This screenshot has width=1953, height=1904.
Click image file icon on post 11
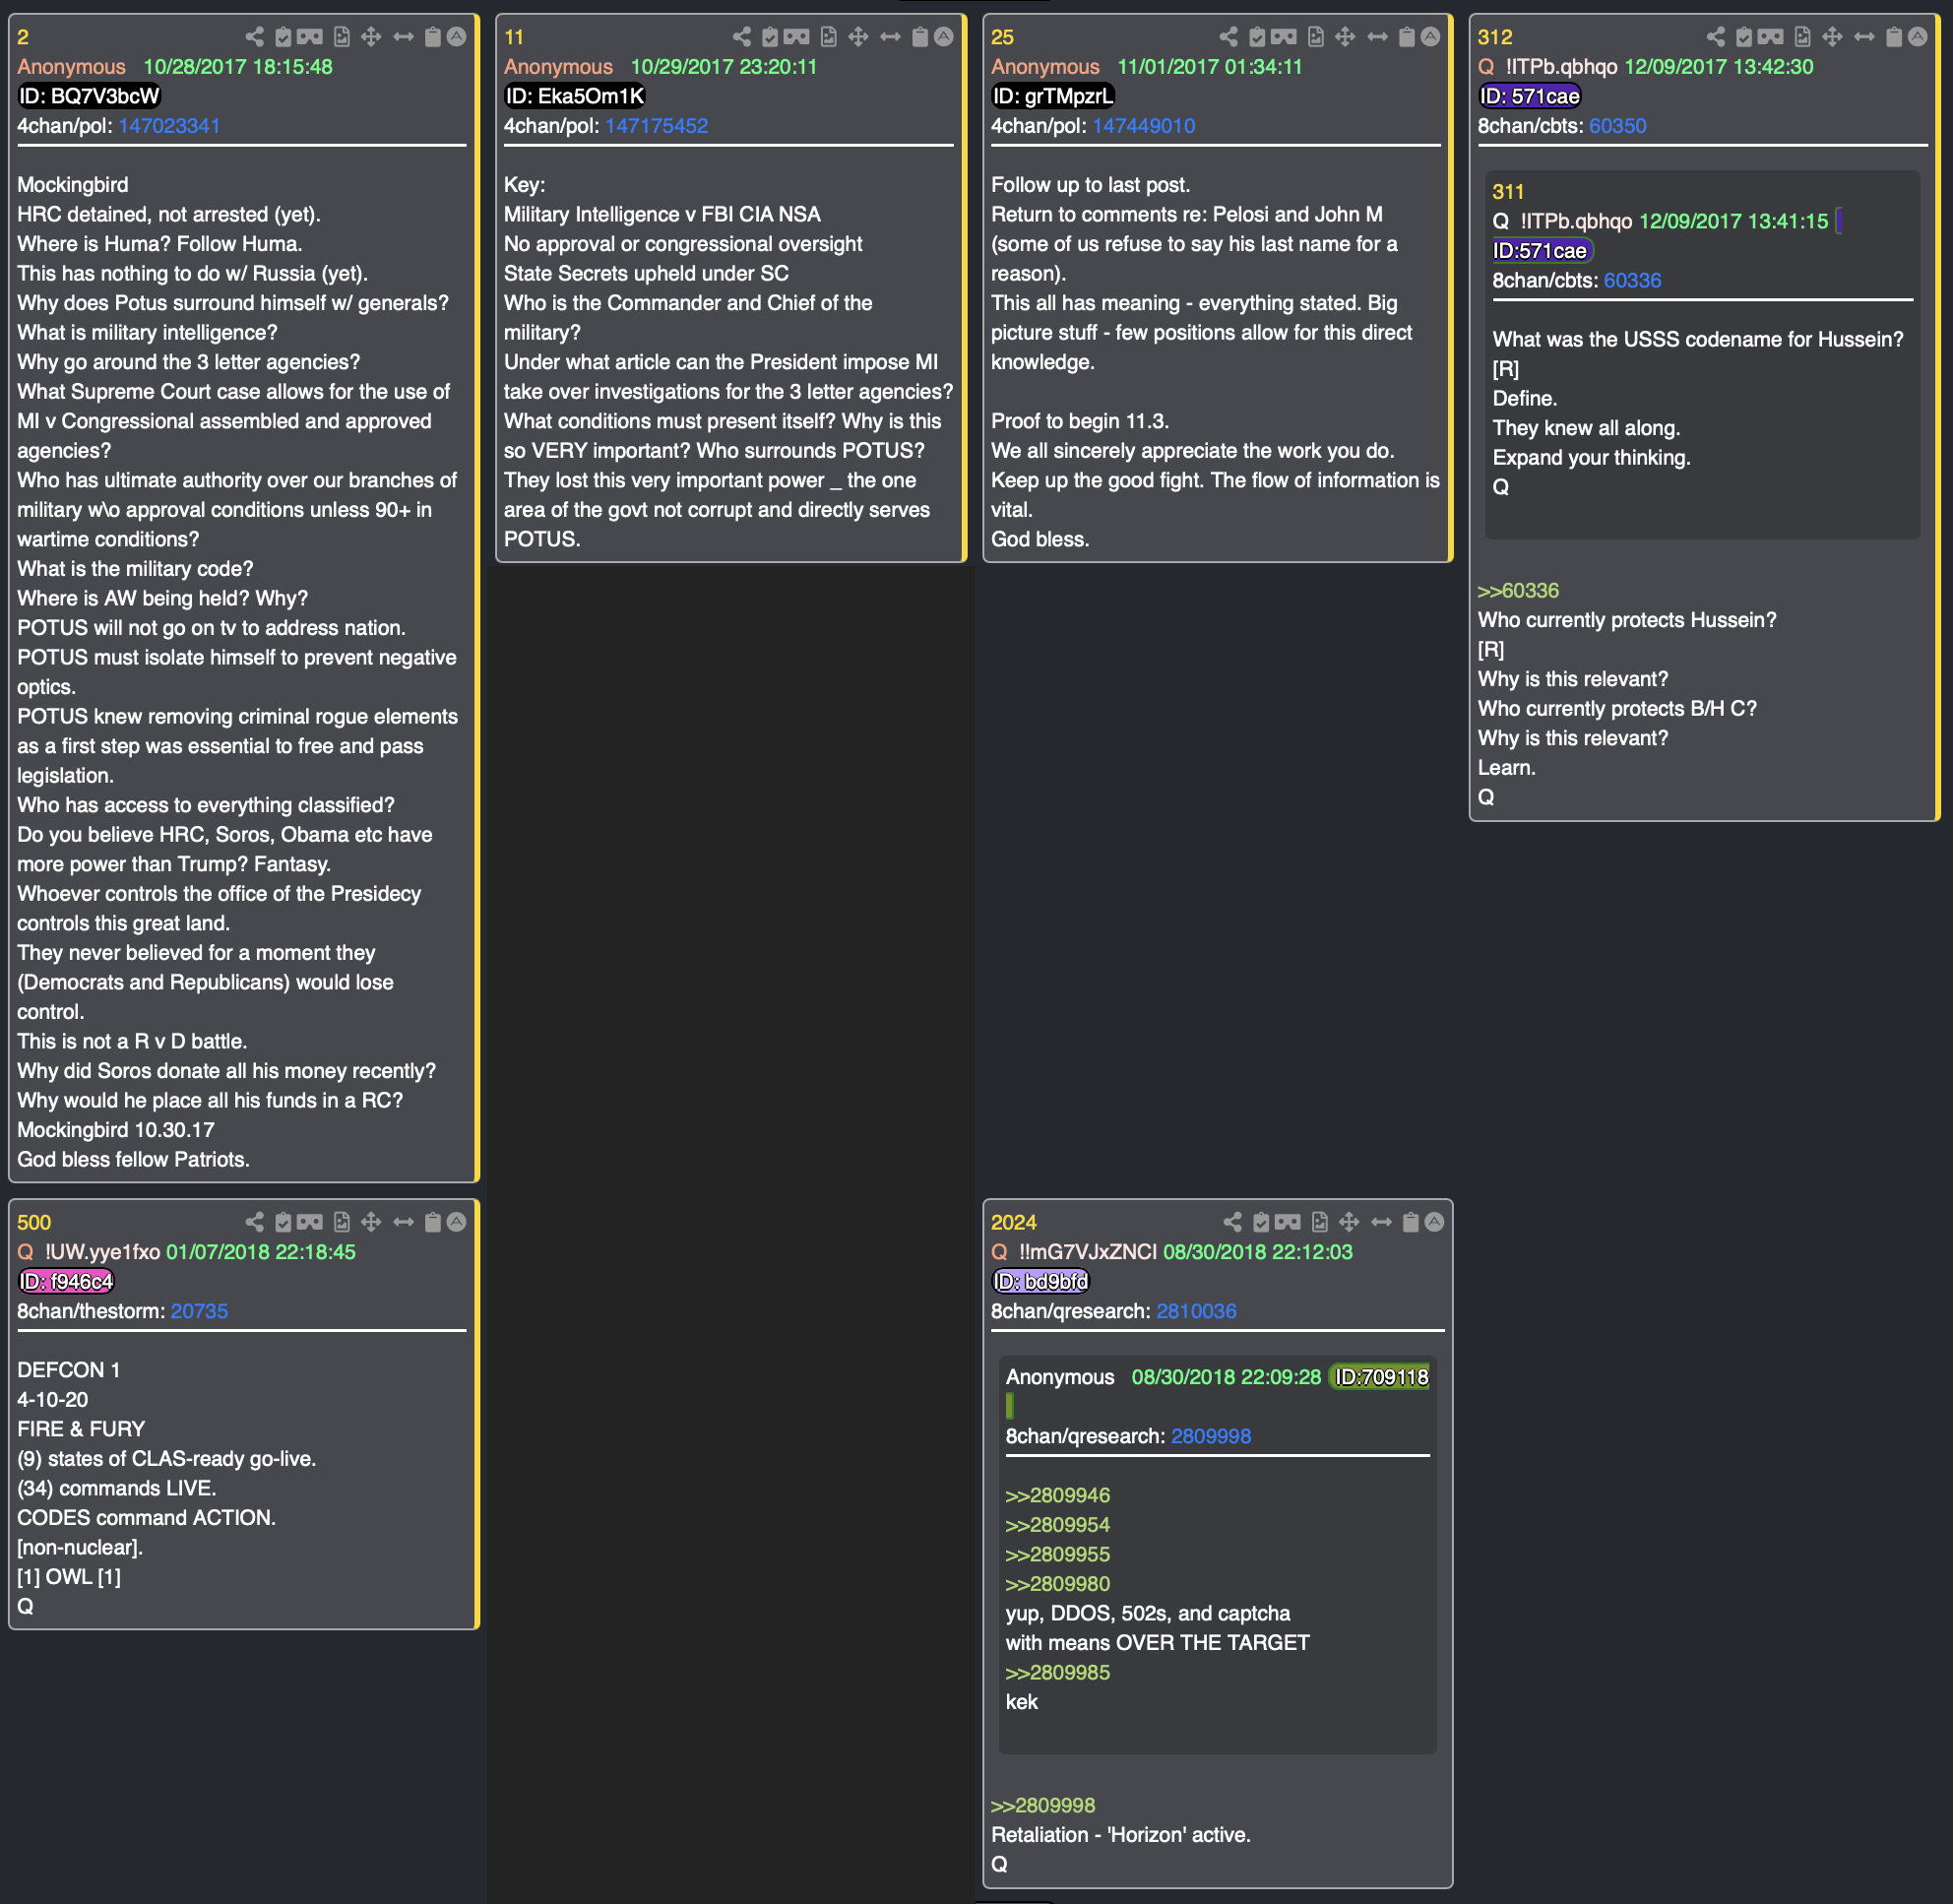[x=829, y=37]
